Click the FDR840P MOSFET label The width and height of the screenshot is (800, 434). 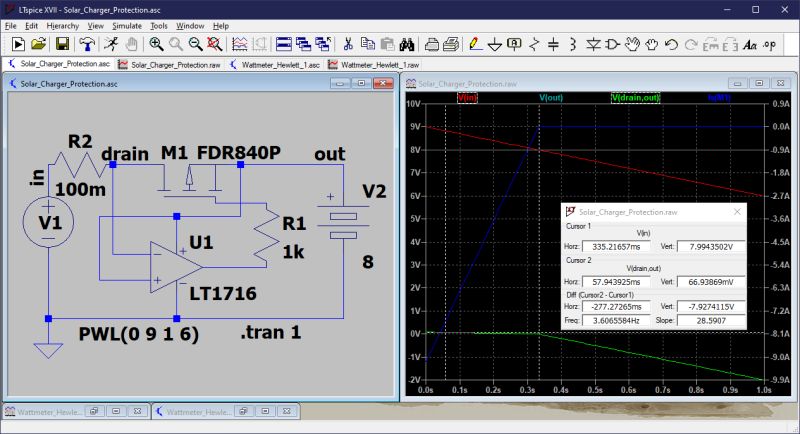click(238, 152)
